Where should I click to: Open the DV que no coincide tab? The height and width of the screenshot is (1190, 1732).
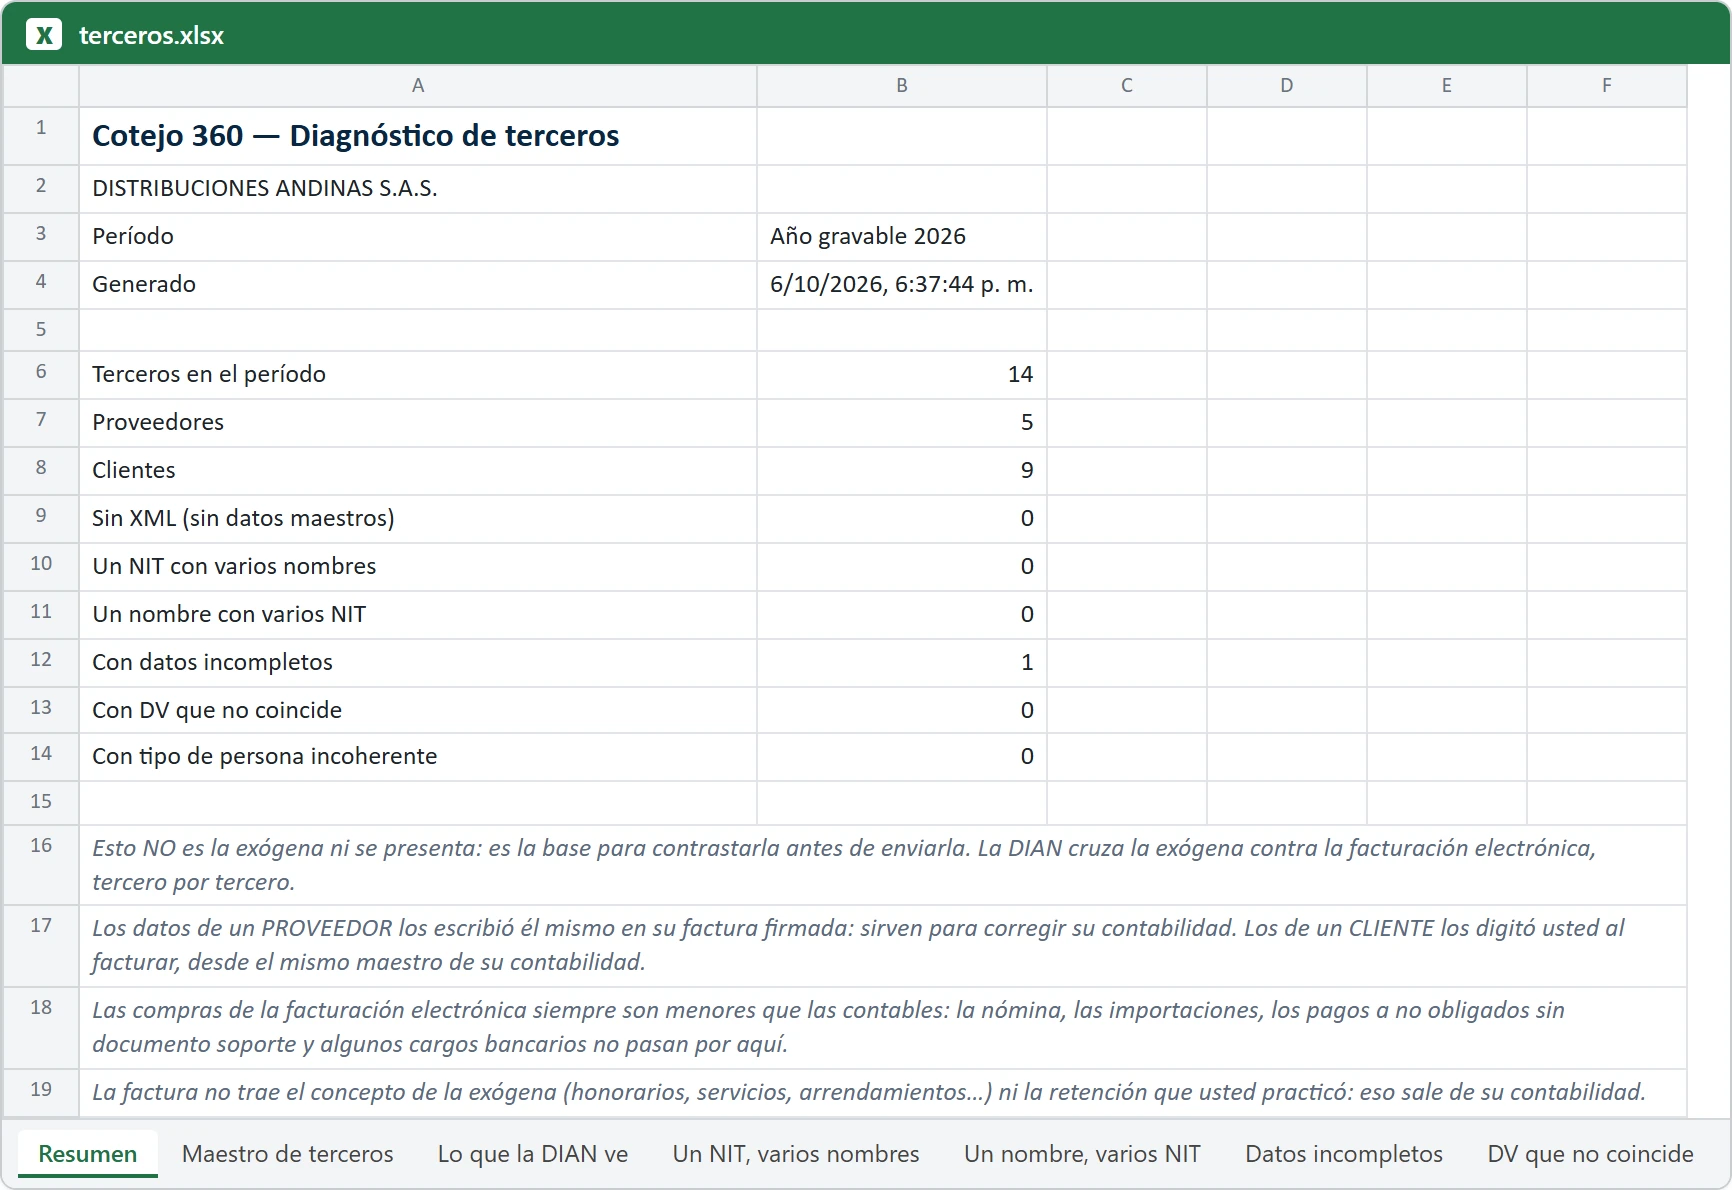[1590, 1154]
